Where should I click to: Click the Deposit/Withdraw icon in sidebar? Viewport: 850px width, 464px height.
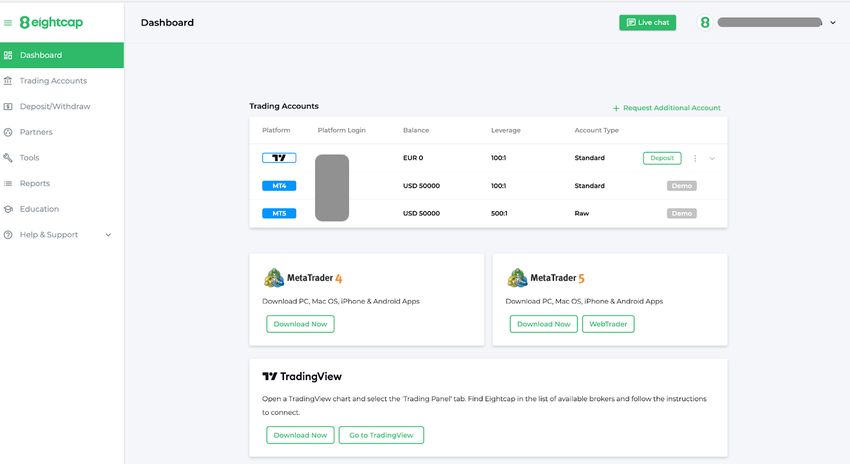8,106
